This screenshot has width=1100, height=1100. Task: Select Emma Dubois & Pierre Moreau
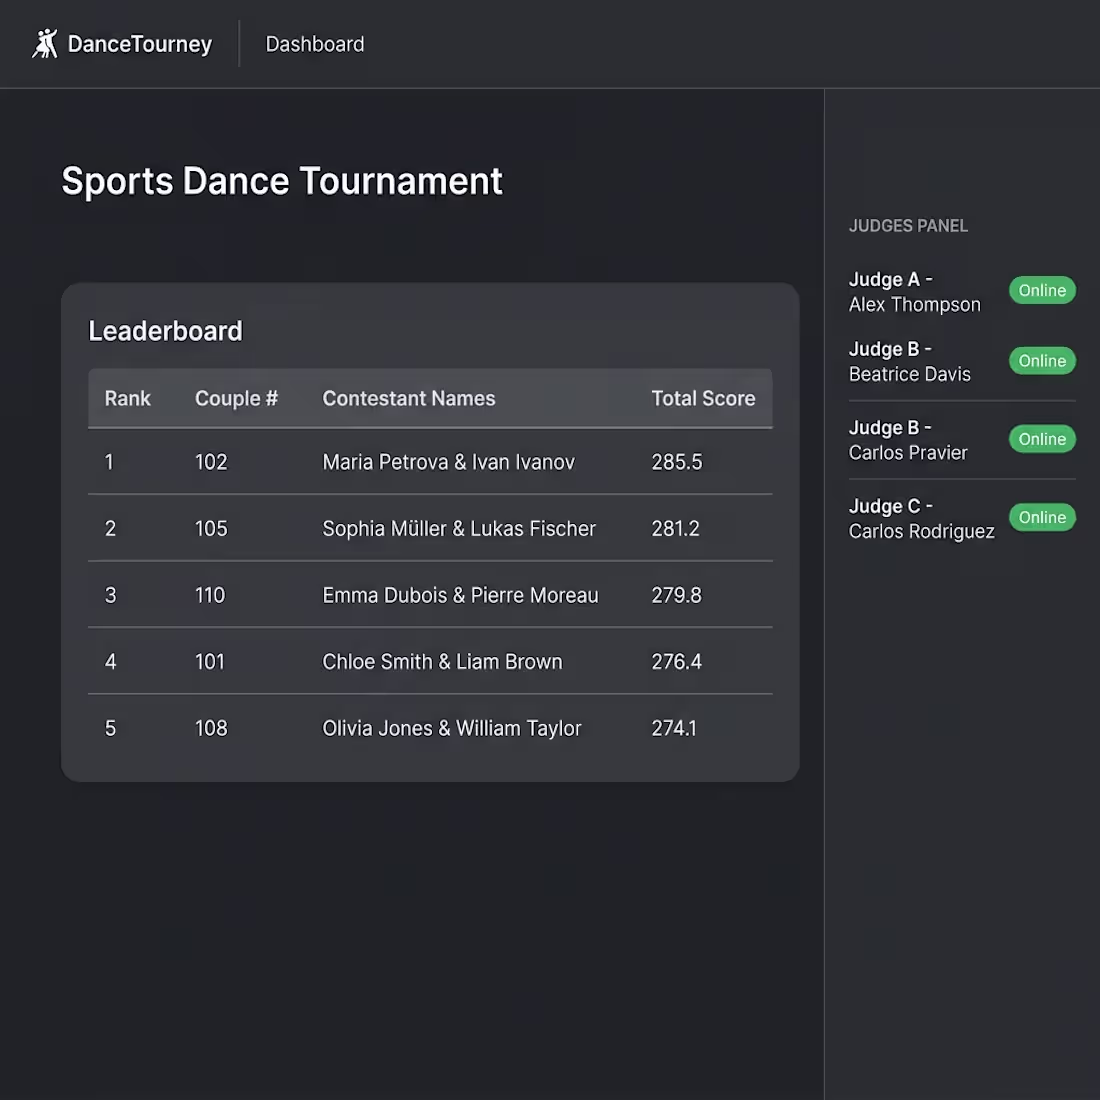(x=460, y=595)
